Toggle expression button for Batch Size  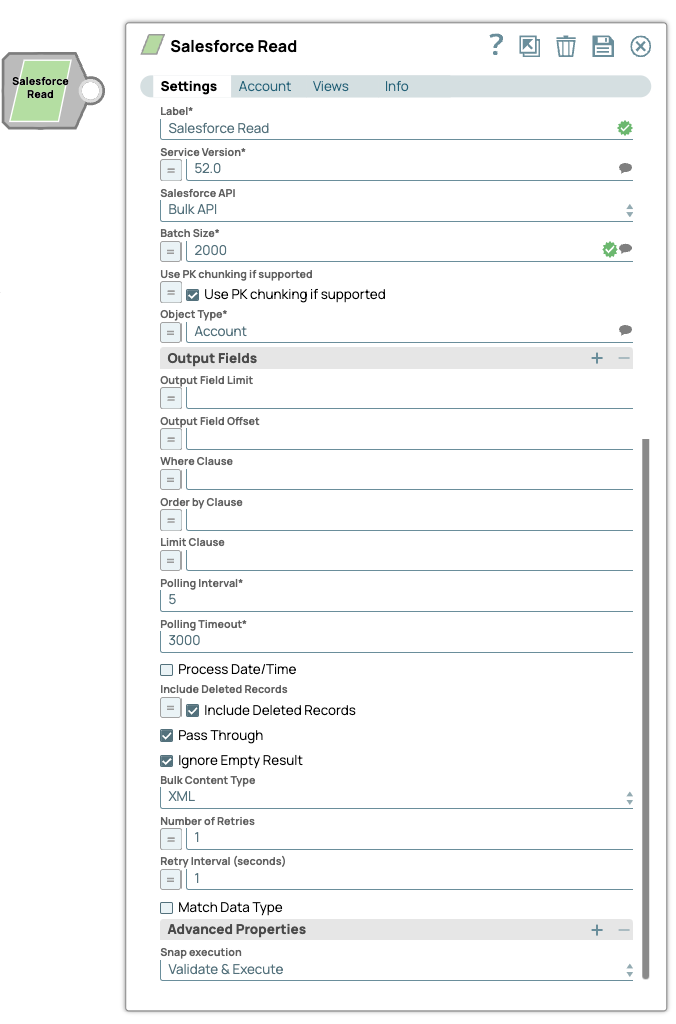[170, 251]
